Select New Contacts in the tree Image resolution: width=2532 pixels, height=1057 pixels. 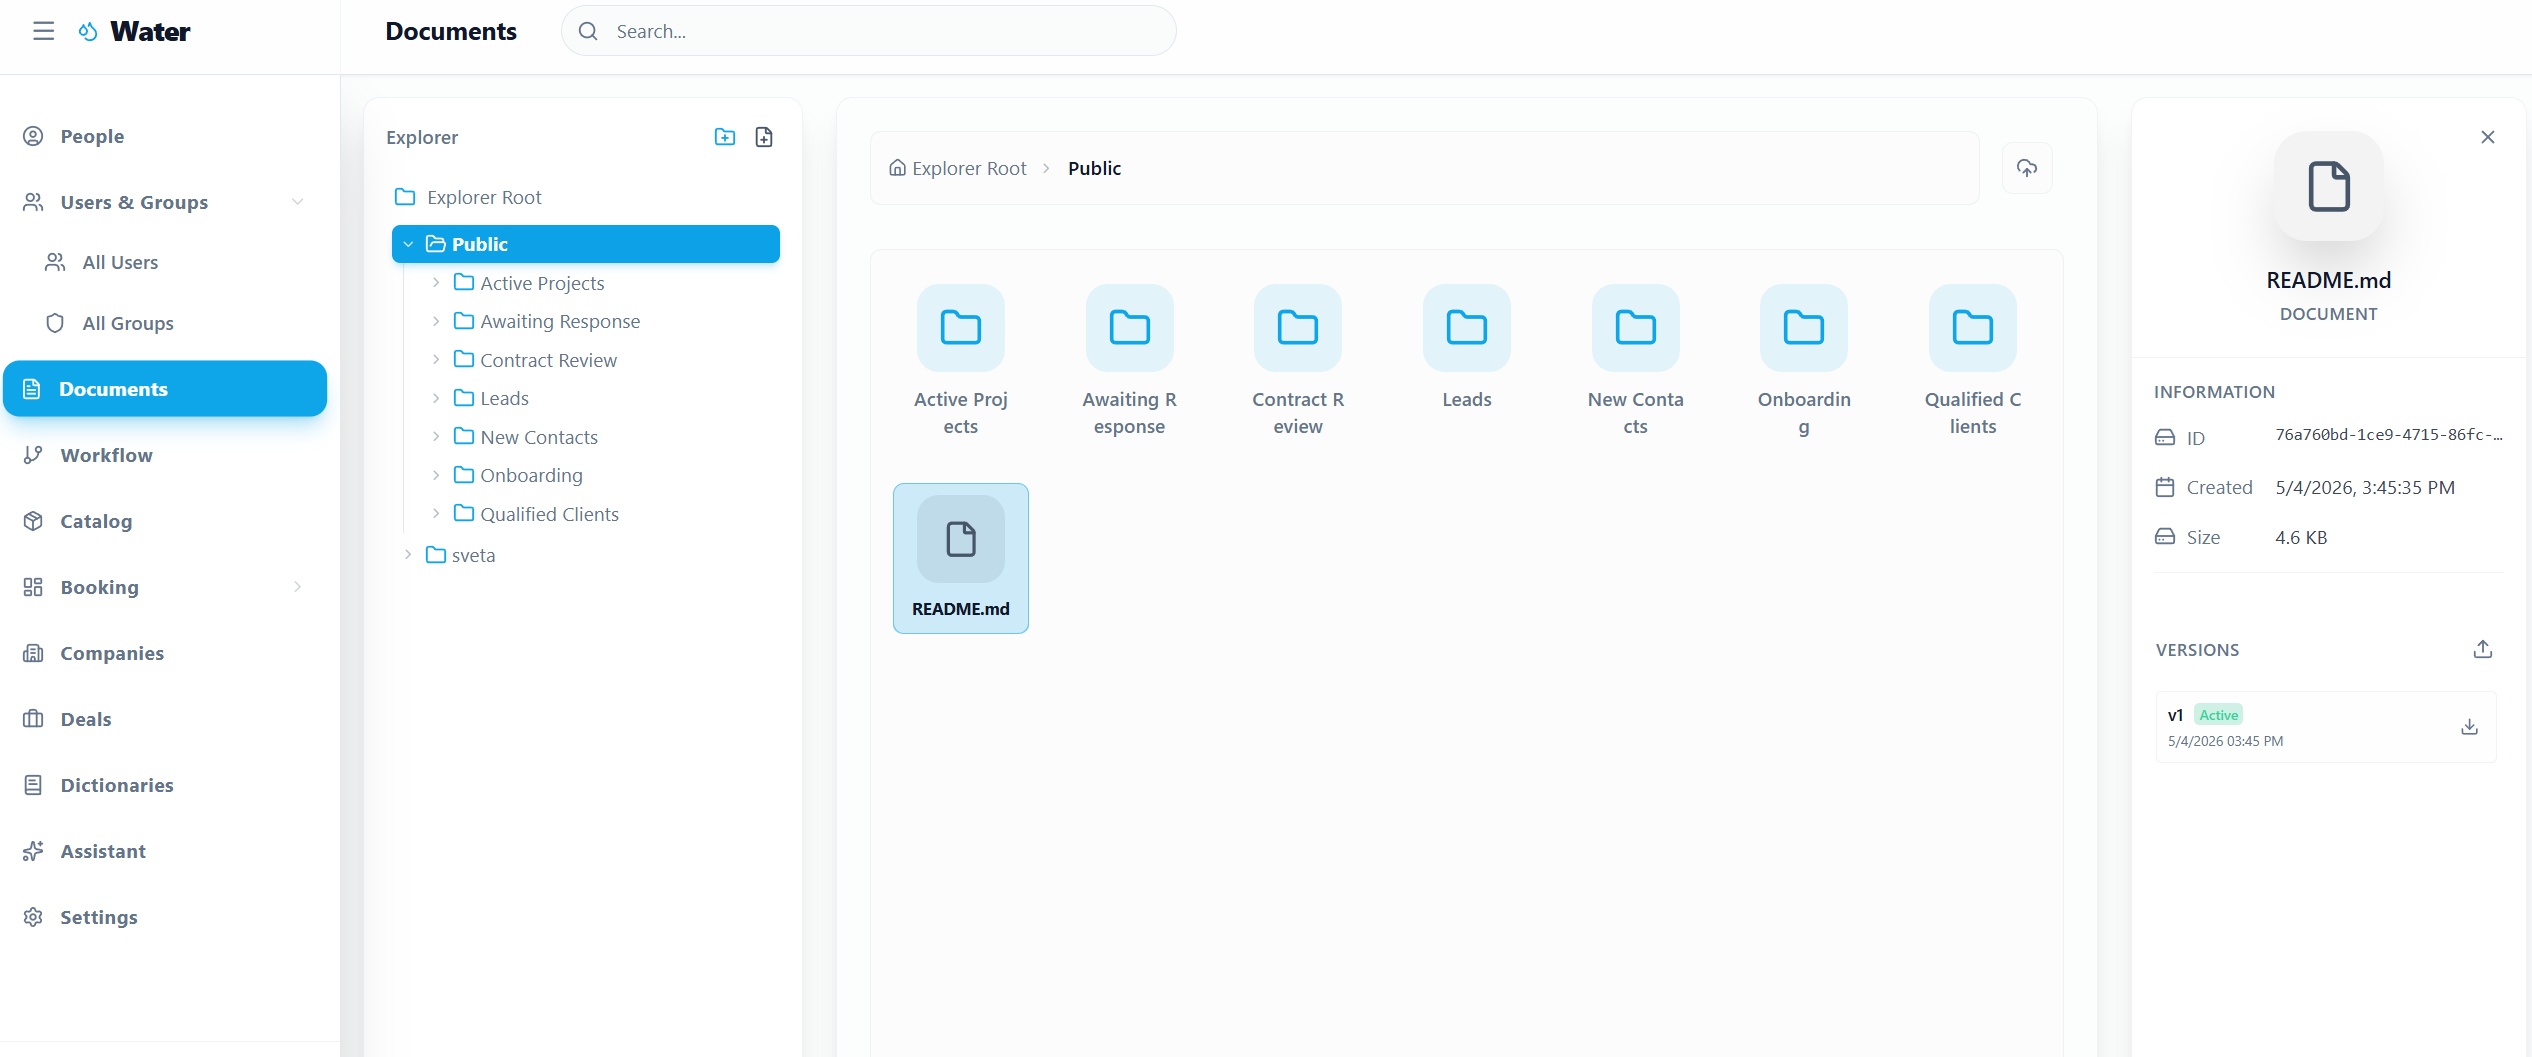point(539,437)
